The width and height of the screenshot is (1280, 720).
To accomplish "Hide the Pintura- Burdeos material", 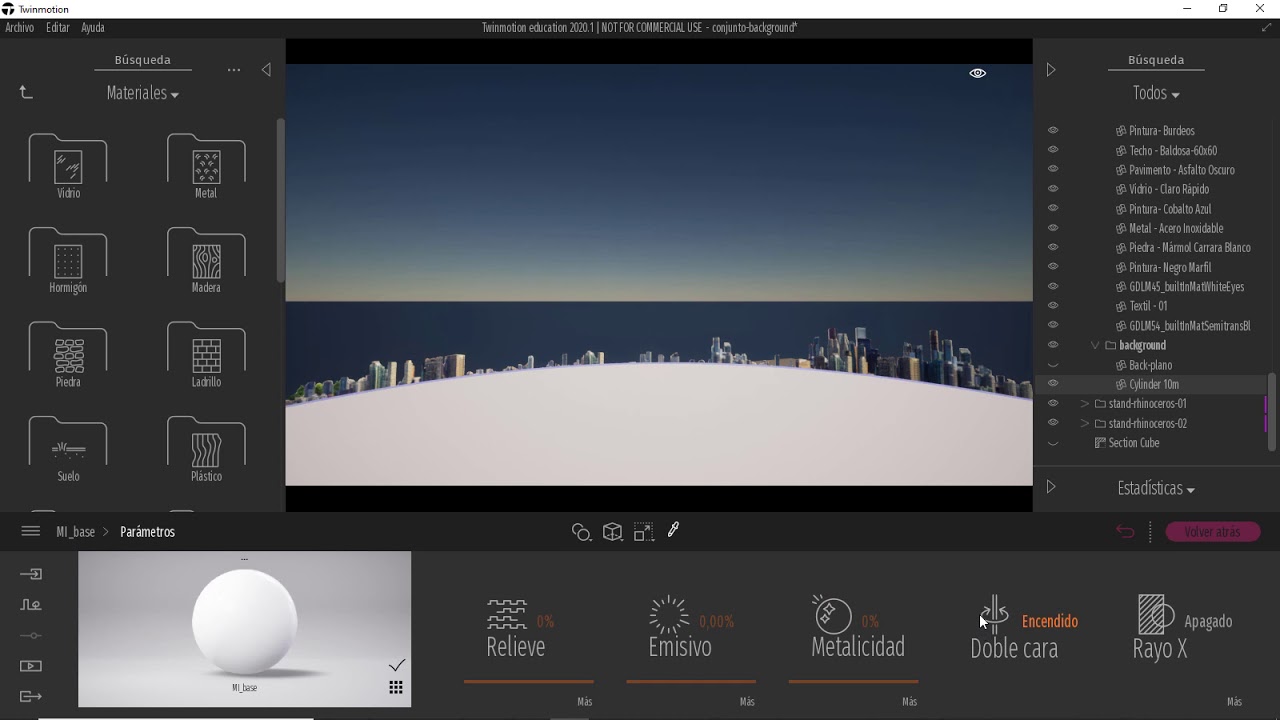I will (1053, 130).
